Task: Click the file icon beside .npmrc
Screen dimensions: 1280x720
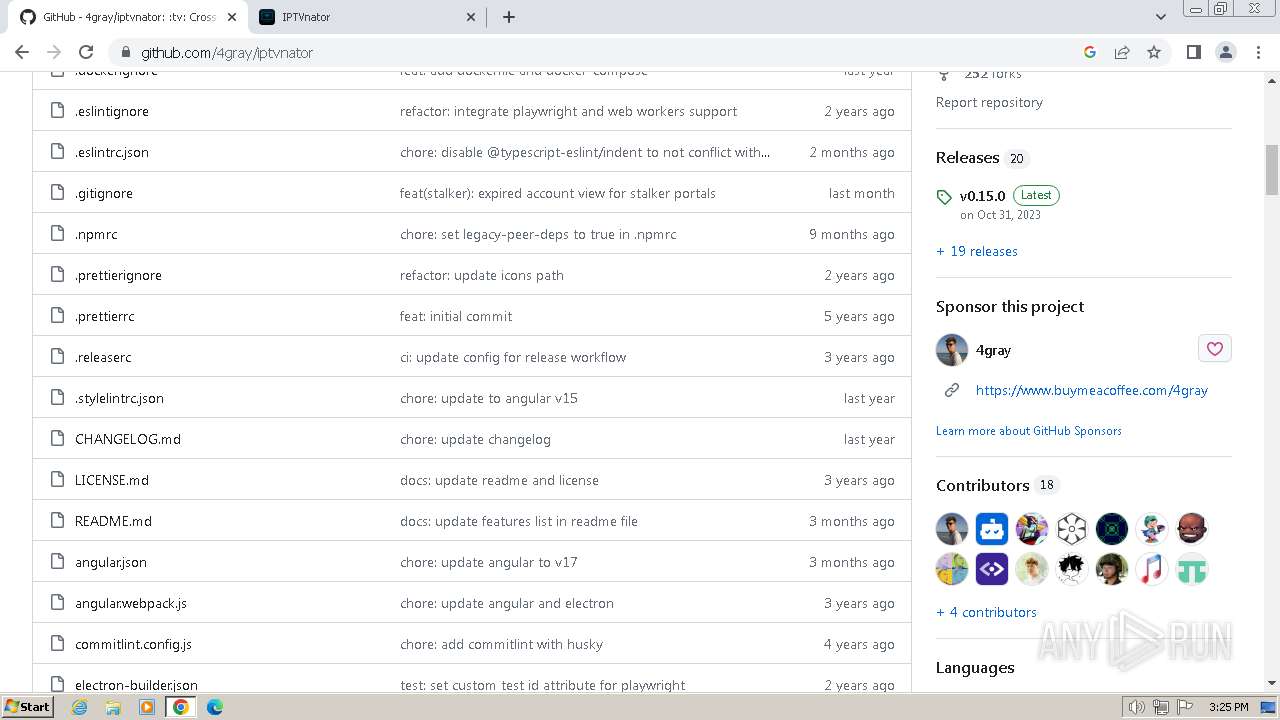Action: (57, 234)
